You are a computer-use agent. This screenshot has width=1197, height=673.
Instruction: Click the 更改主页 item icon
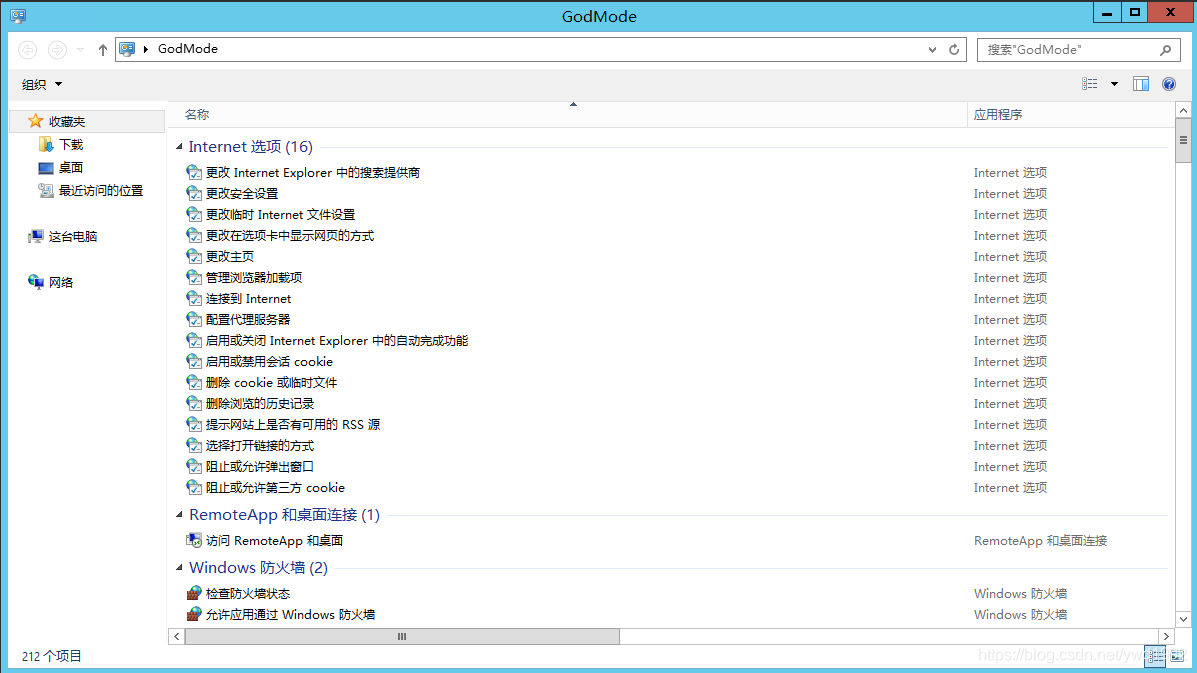194,256
